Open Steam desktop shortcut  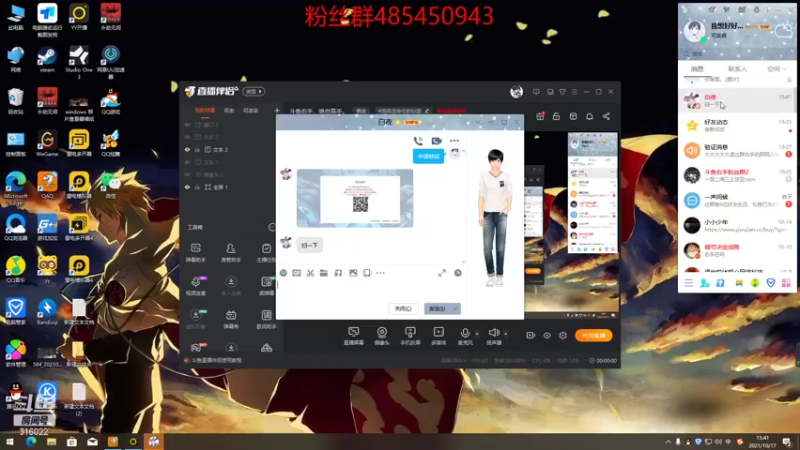point(47,60)
